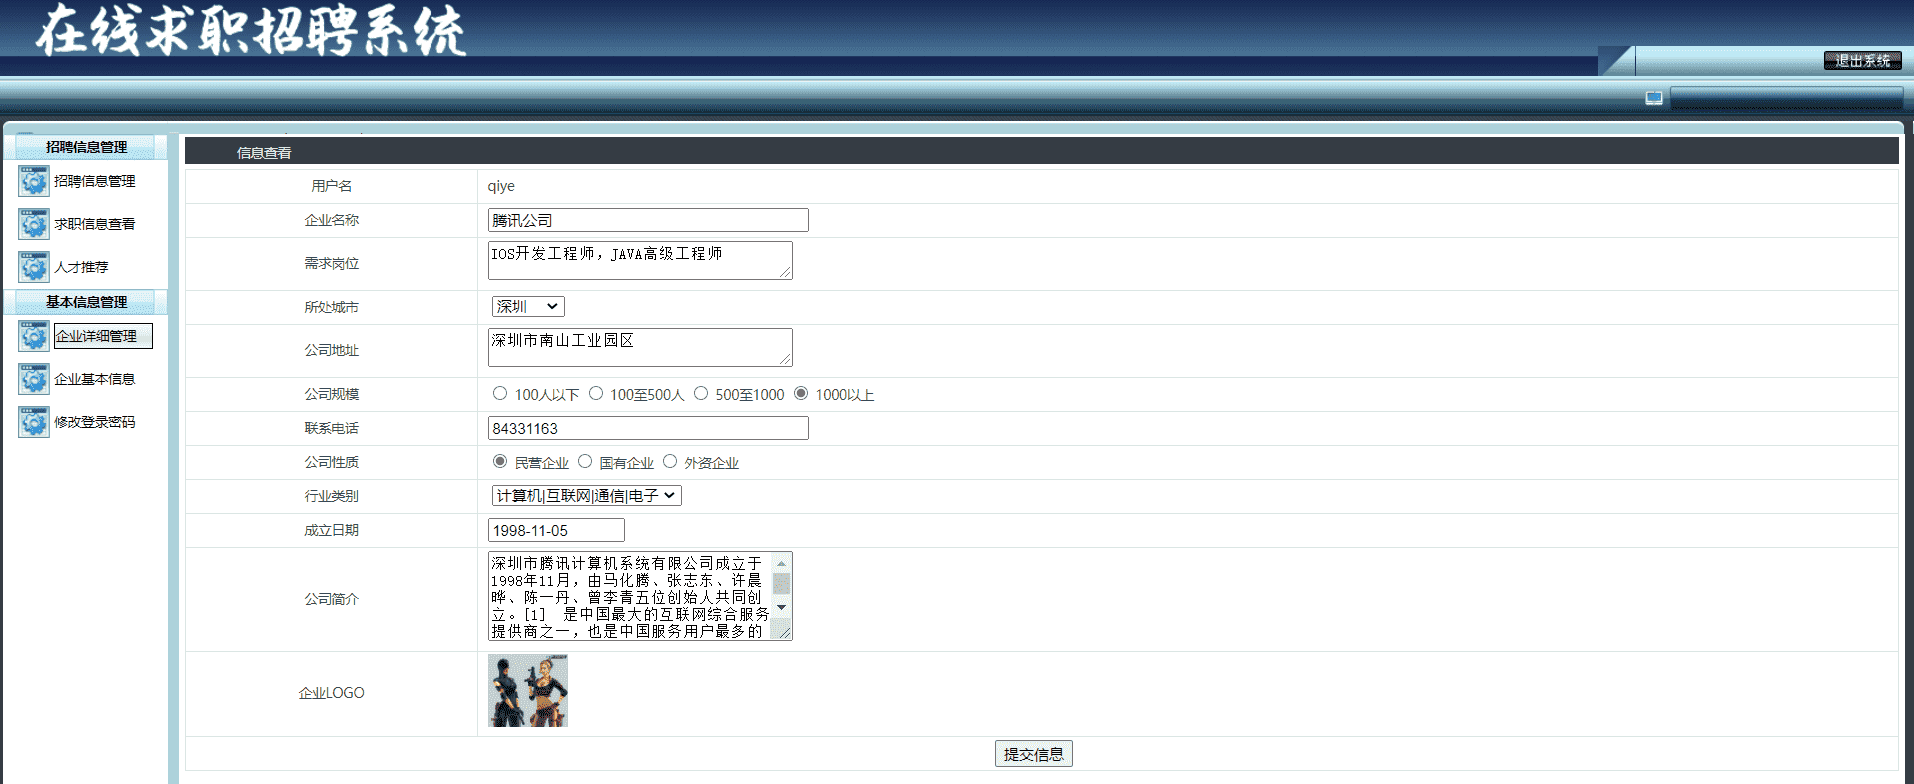
Task: Click the 退出系统 logout button
Action: coord(1862,61)
